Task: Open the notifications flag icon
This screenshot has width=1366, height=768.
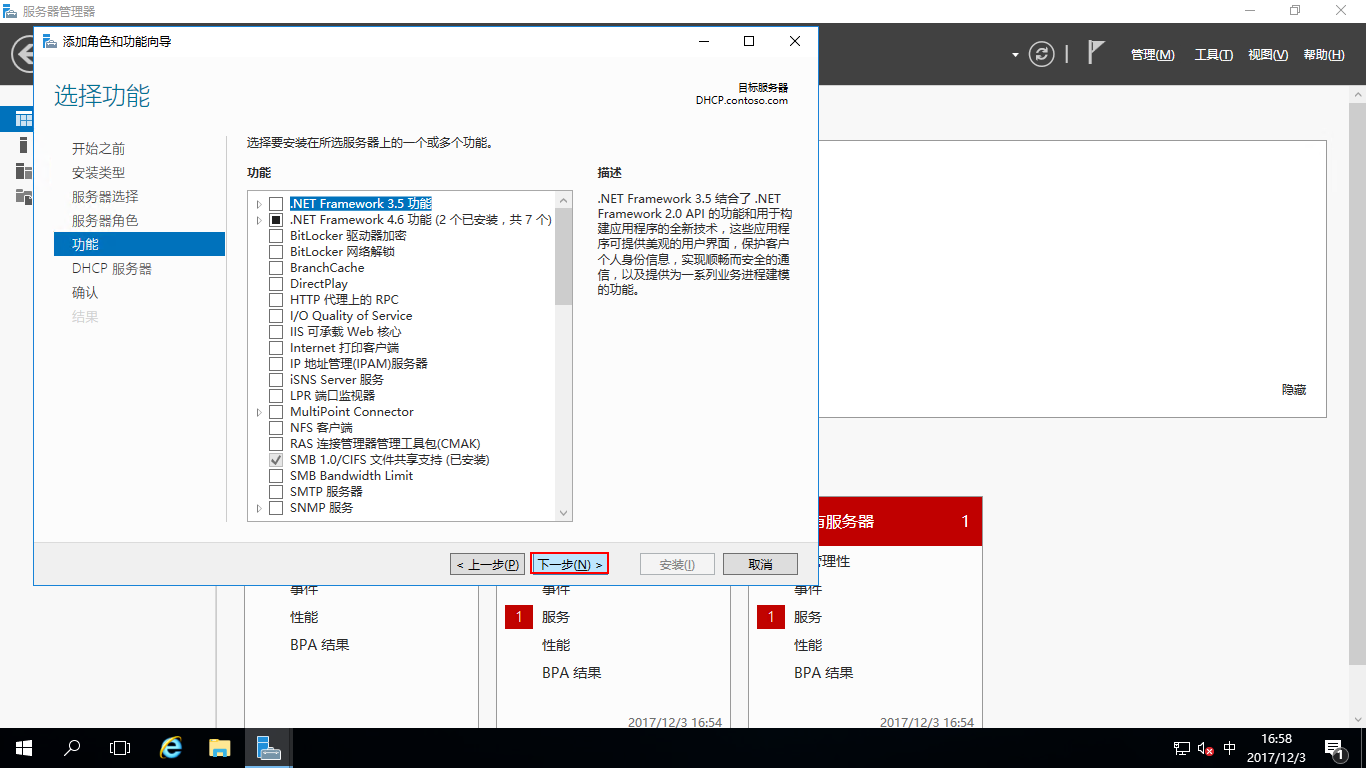Action: [x=1096, y=53]
